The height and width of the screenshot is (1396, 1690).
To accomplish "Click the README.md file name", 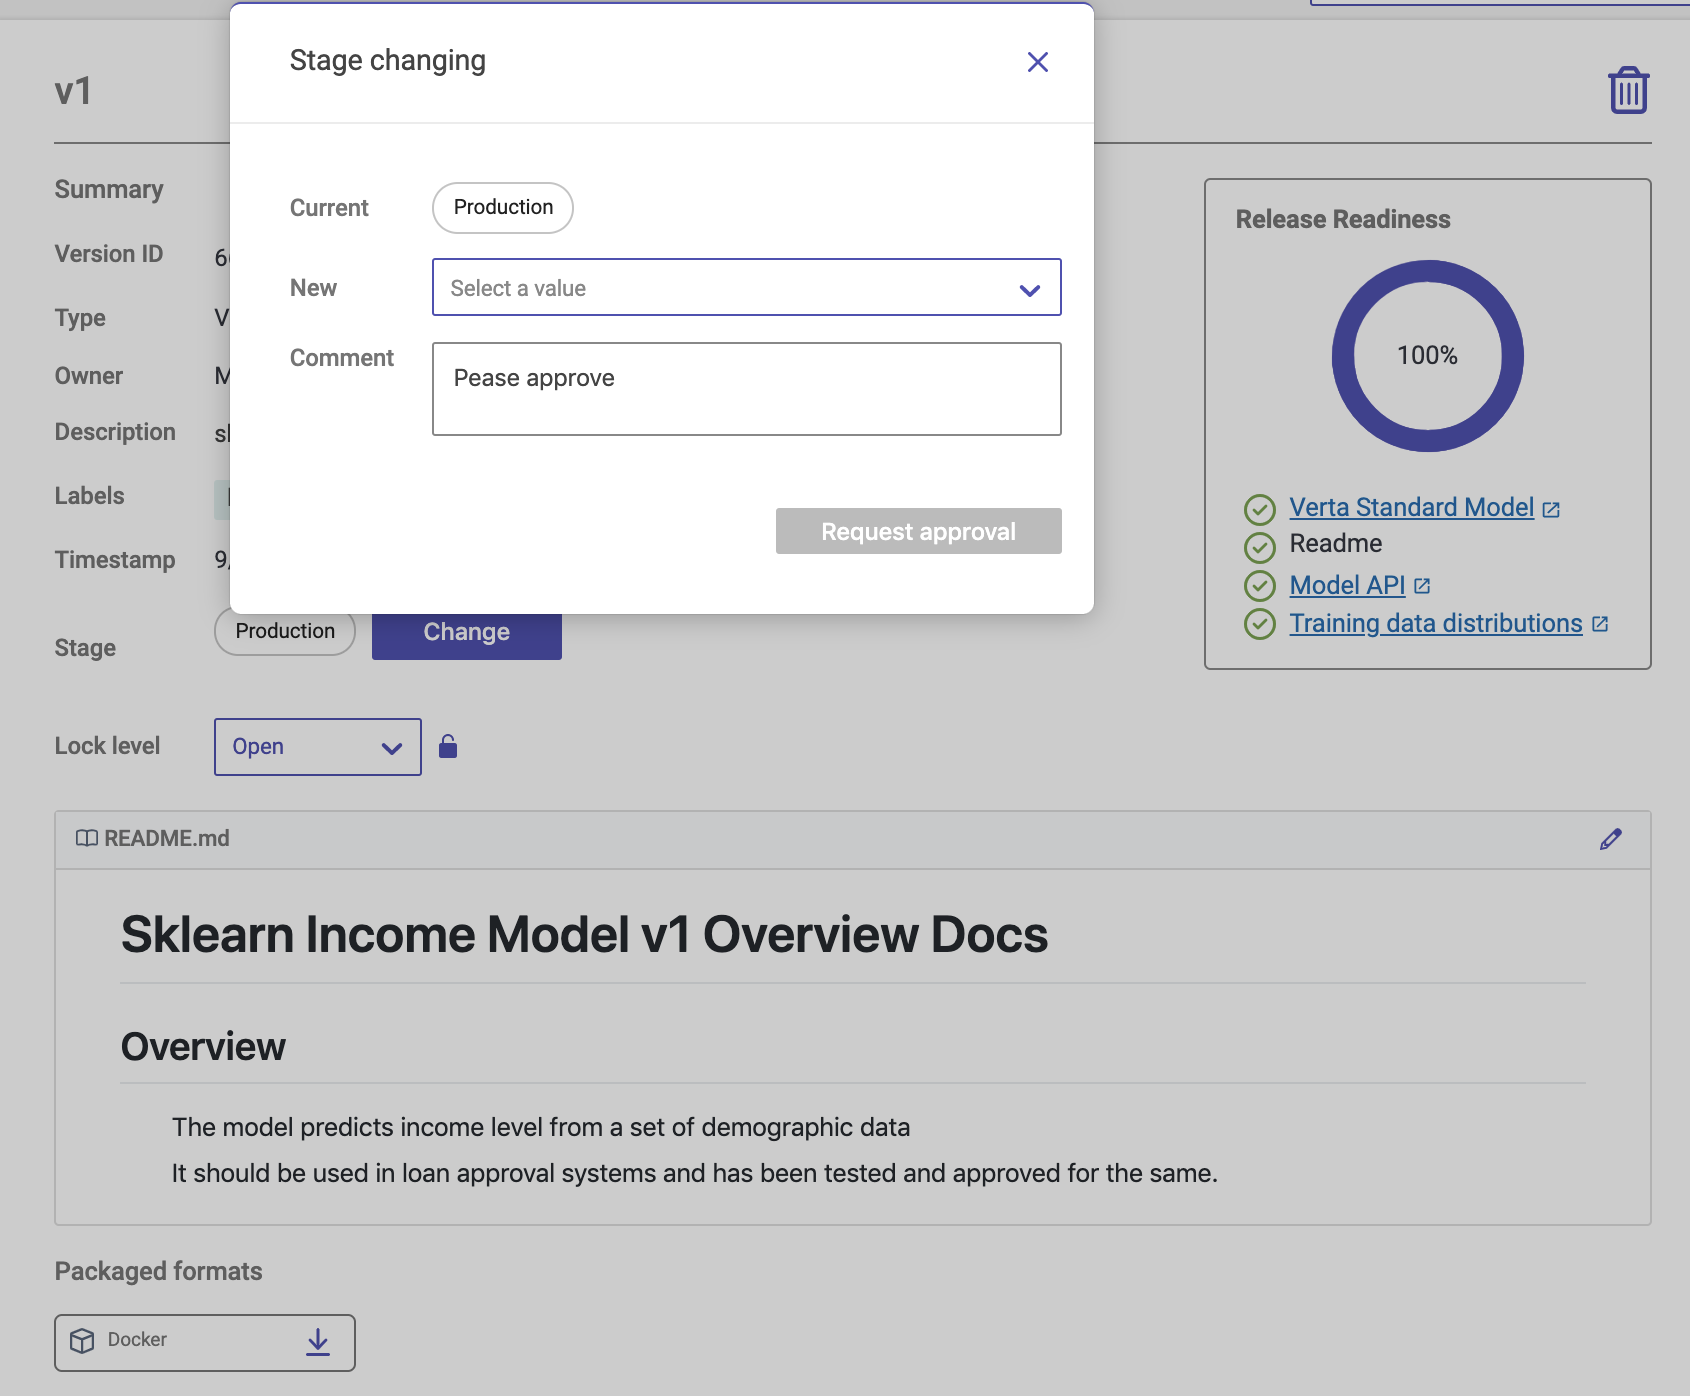I will [x=167, y=838].
